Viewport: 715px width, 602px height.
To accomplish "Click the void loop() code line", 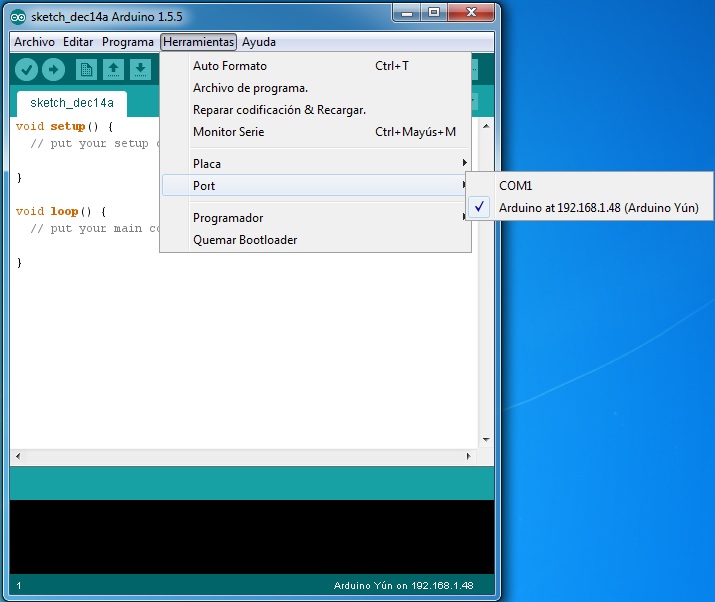I will [x=61, y=212].
